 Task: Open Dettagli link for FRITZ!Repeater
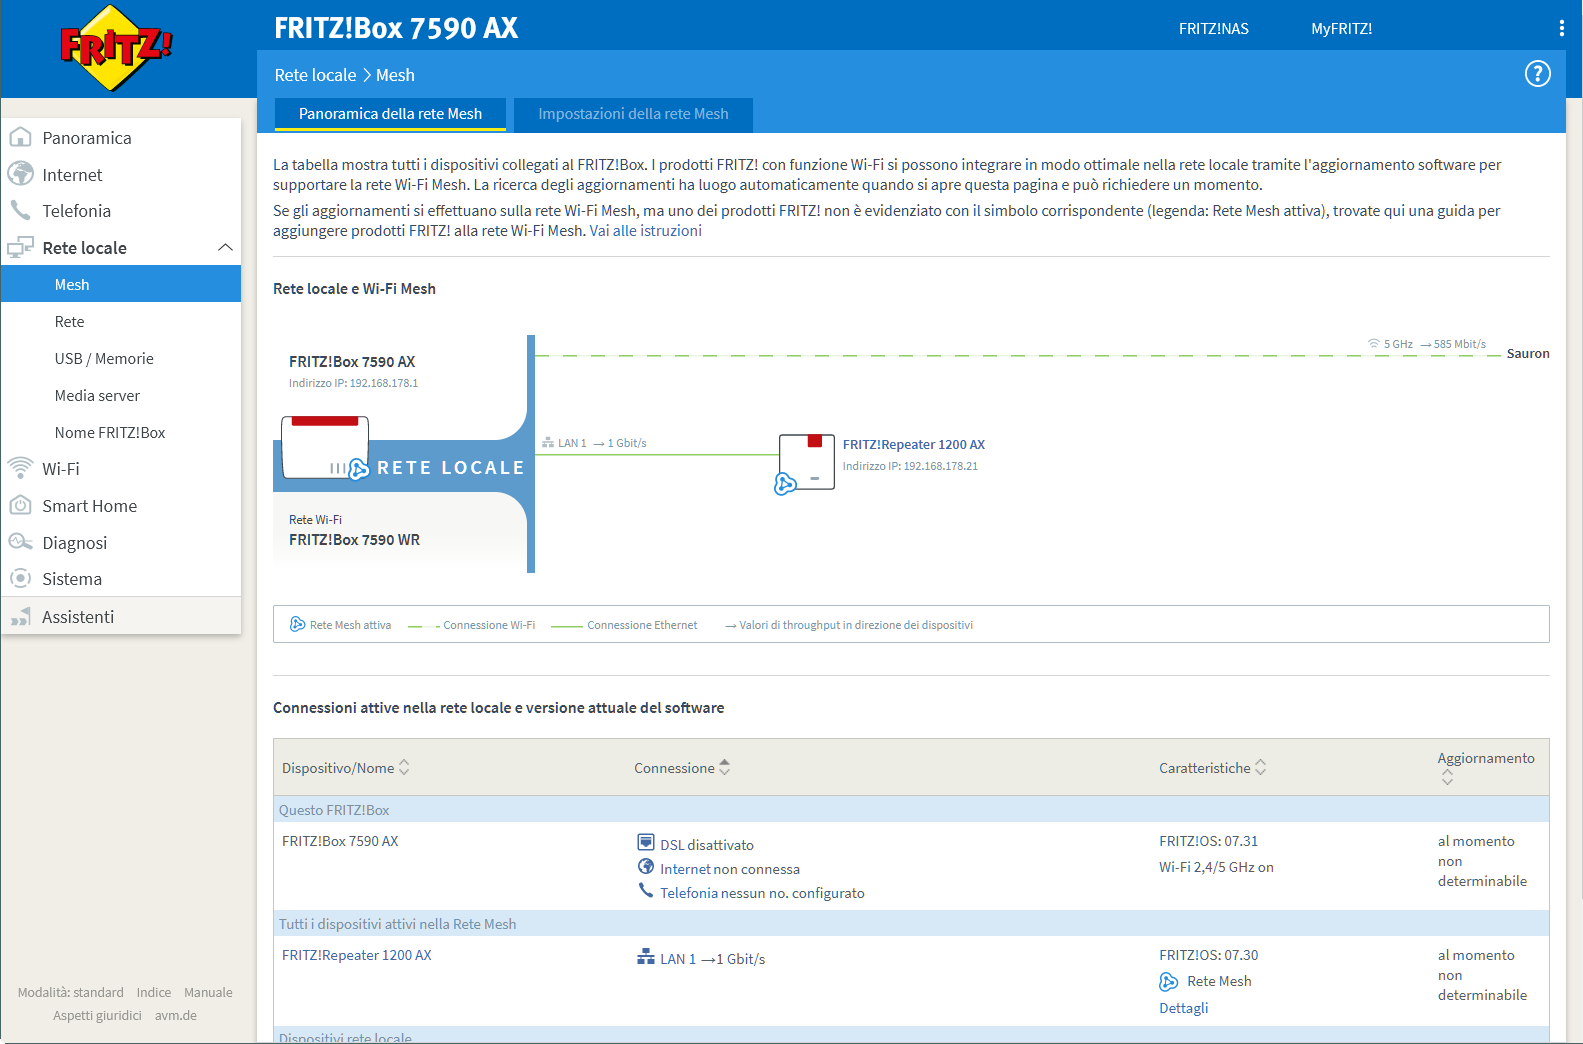point(1183,1008)
